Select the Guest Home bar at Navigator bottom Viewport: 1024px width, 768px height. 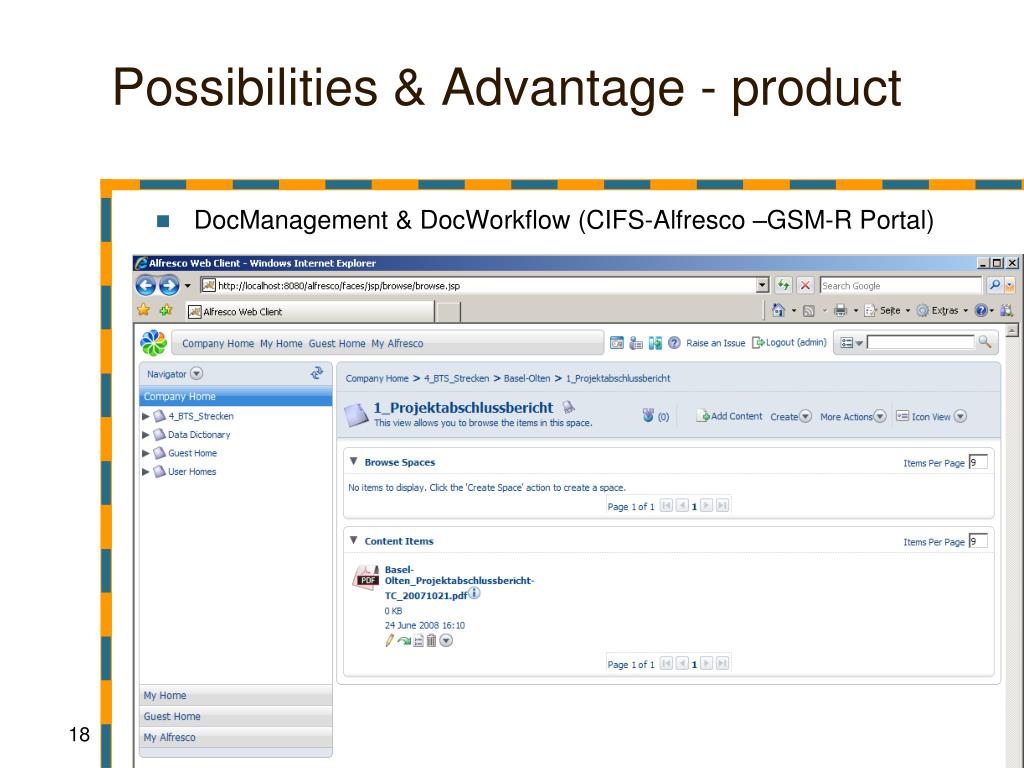(236, 716)
